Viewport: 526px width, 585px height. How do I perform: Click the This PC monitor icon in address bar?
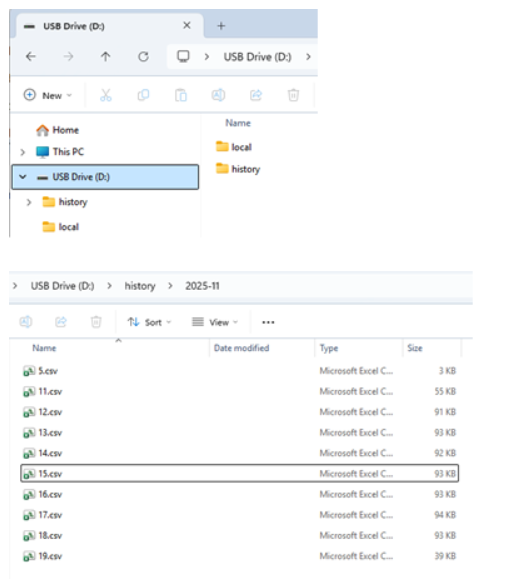[x=183, y=56]
